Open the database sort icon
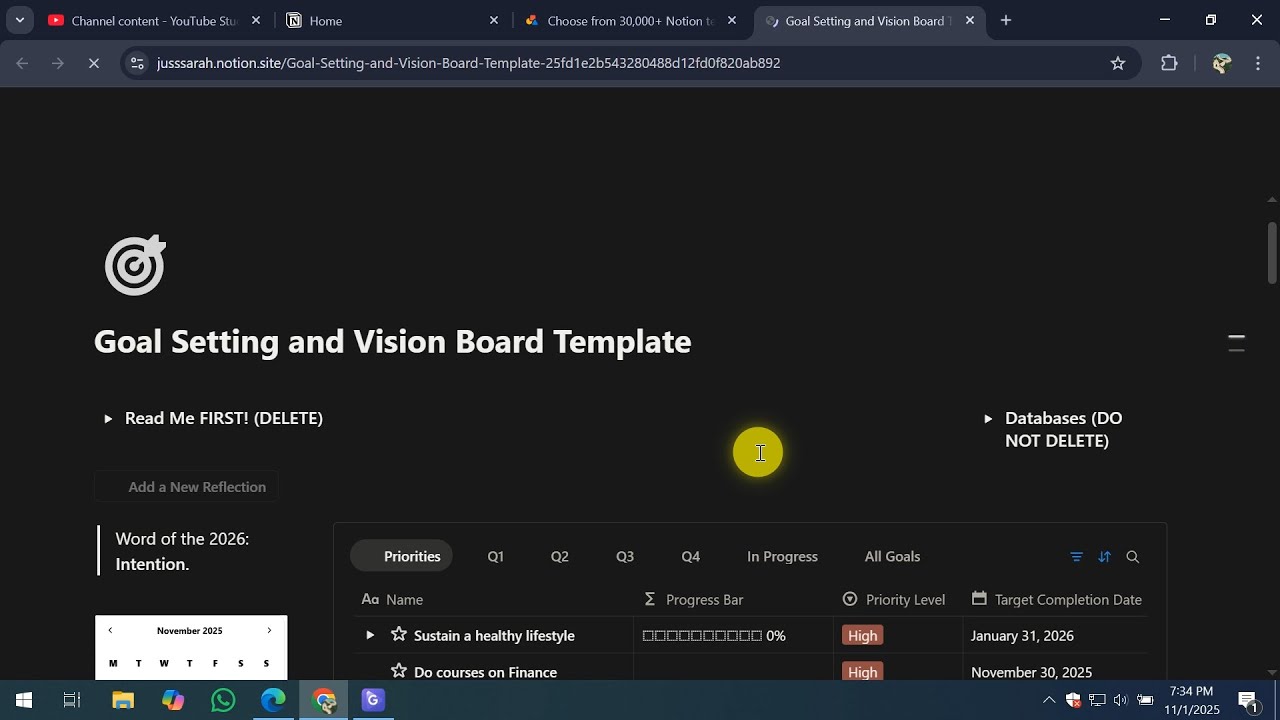The height and width of the screenshot is (720, 1280). click(1104, 557)
